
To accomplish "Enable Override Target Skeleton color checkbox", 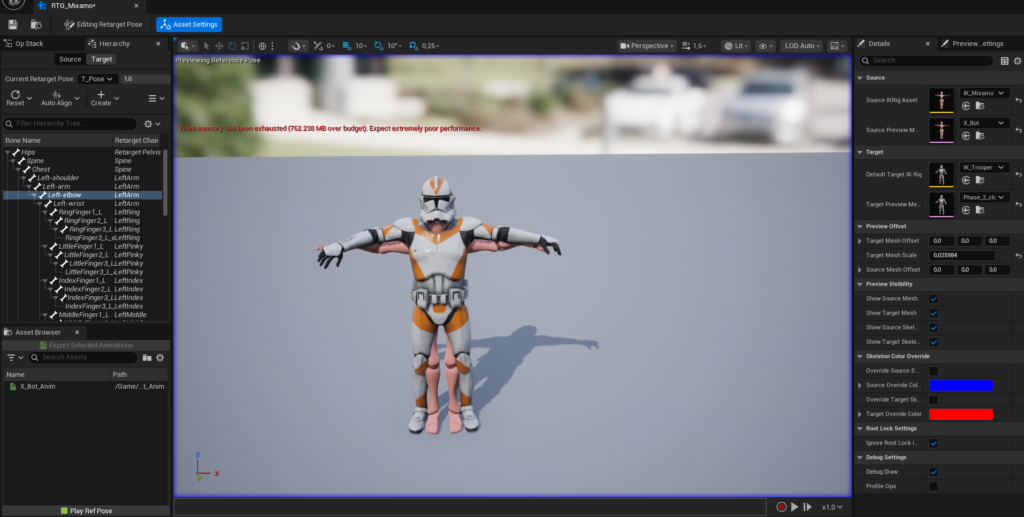I will [x=933, y=400].
